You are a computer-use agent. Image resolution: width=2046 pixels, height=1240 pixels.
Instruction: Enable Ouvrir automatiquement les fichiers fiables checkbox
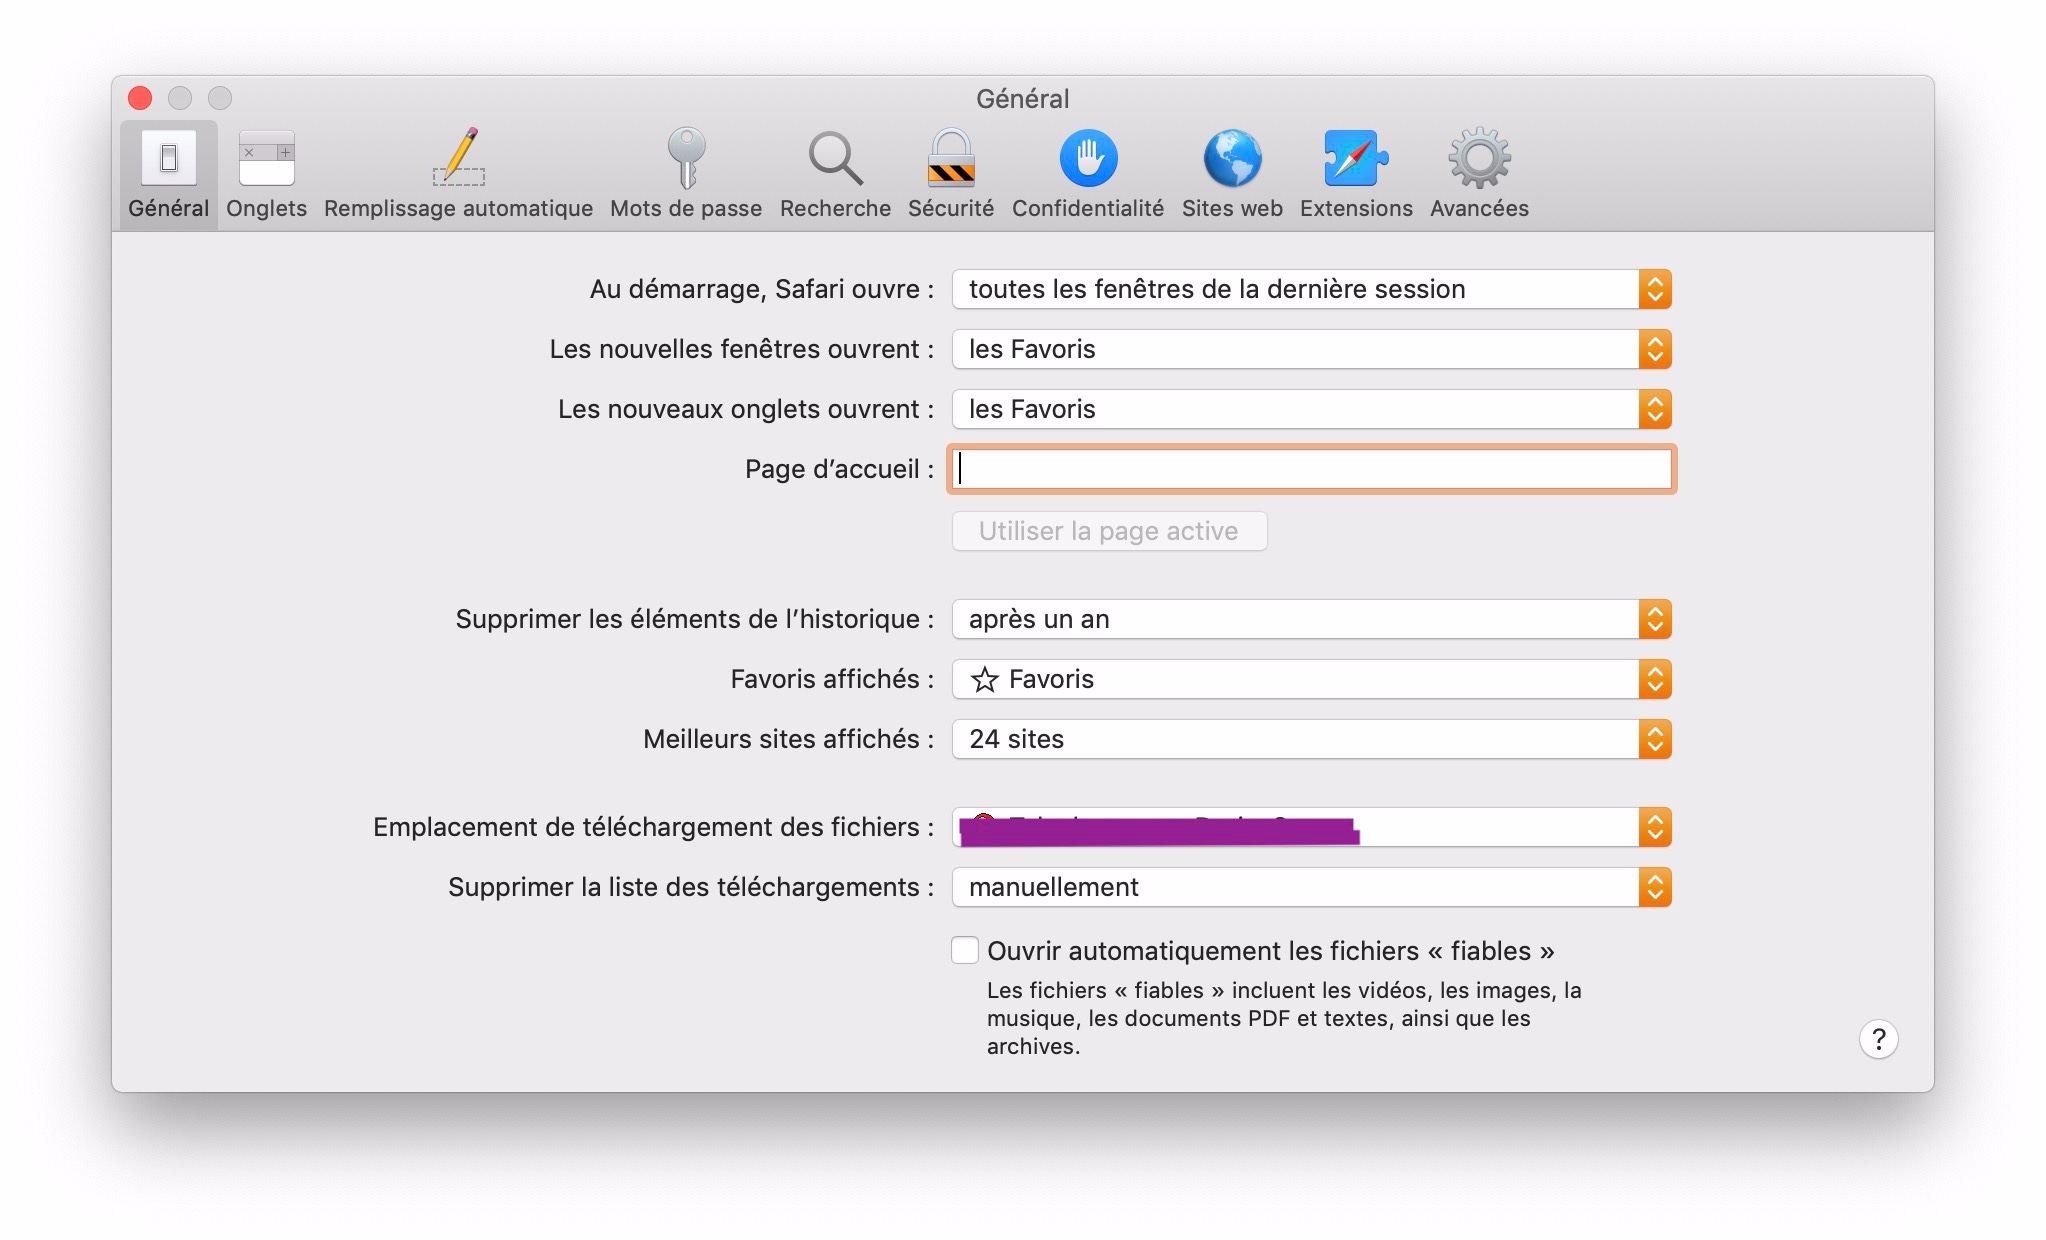[965, 950]
